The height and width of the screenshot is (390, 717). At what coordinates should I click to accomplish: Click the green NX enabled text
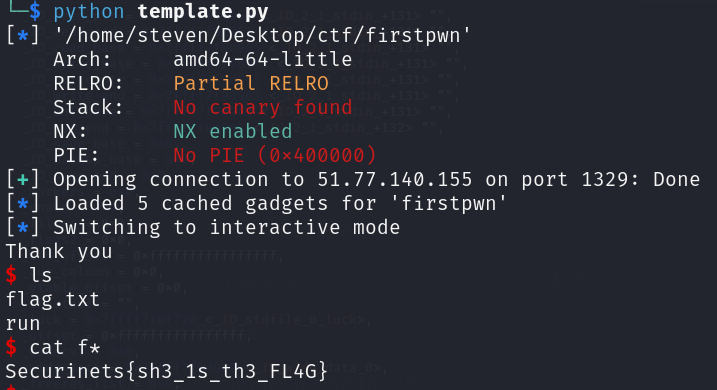coord(232,131)
